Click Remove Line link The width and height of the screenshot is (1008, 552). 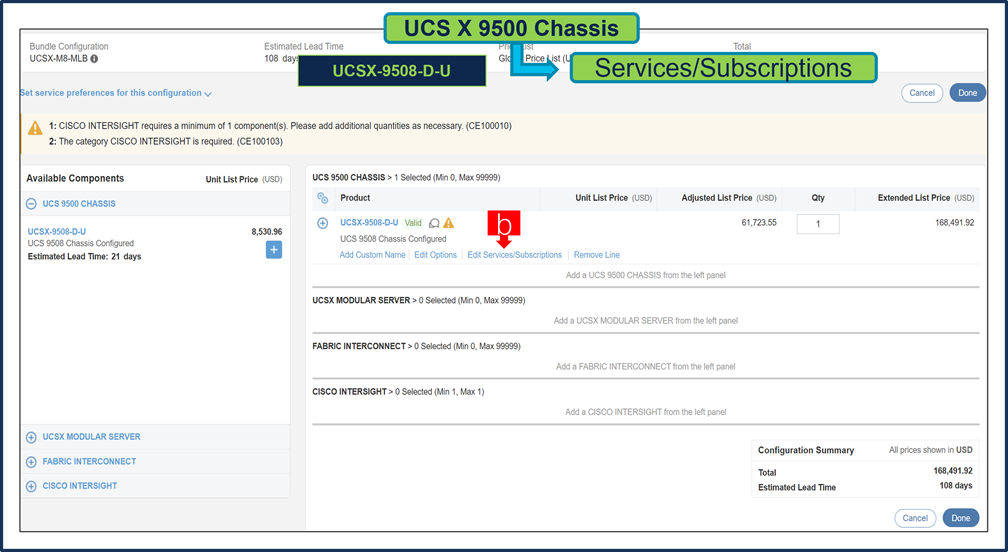(597, 255)
